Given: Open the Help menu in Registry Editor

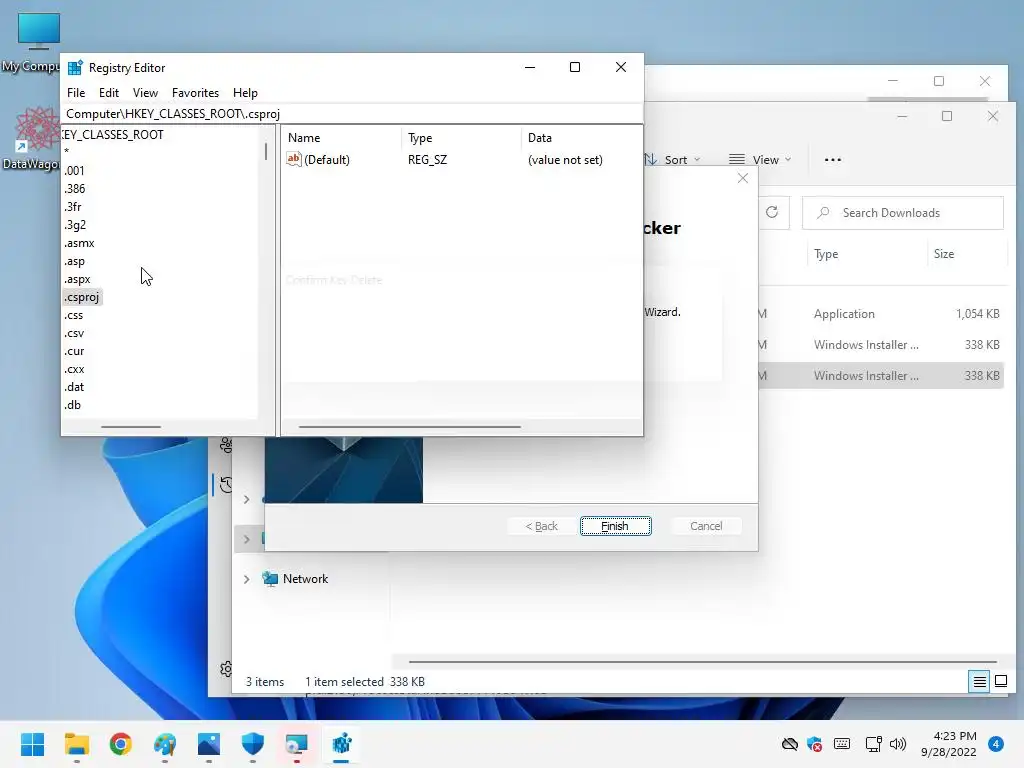Looking at the screenshot, I should [x=246, y=93].
